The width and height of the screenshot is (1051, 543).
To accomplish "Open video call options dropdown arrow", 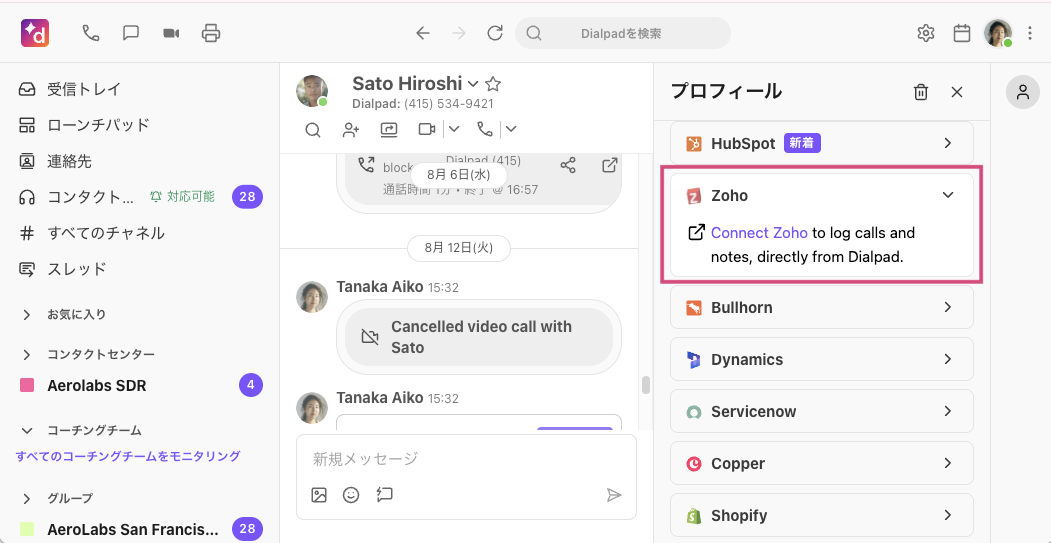I will pos(453,129).
